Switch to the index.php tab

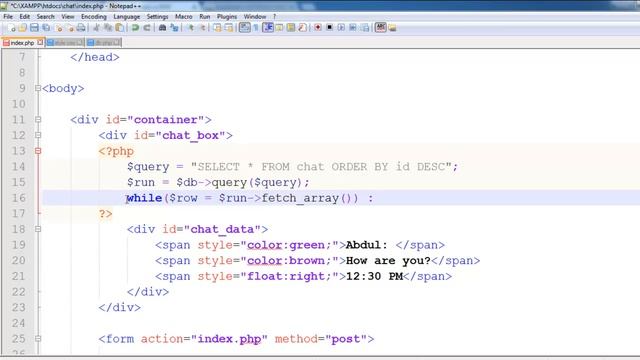coord(22,42)
